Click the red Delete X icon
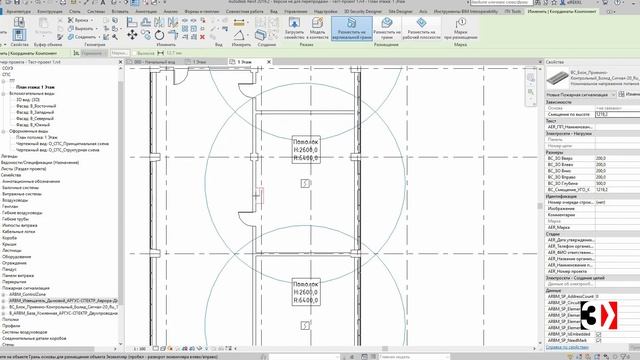The width and height of the screenshot is (640, 360). tap(202, 37)
